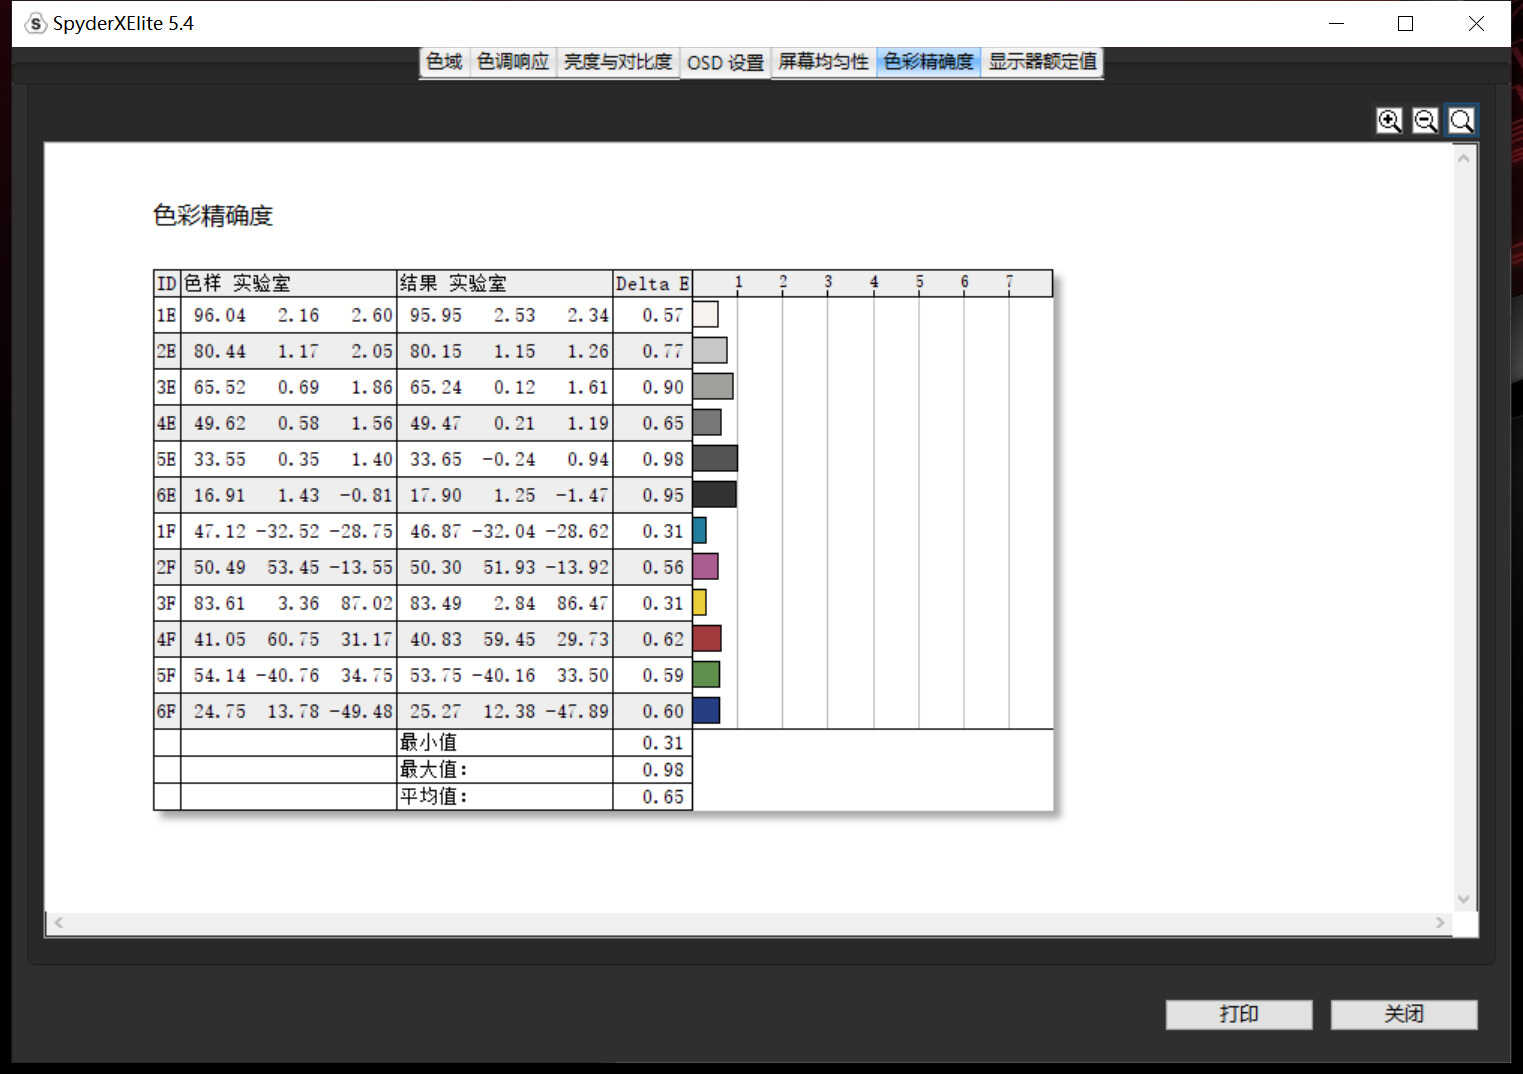
Task: Click the vertical scrollbar down arrow
Action: [x=1464, y=899]
